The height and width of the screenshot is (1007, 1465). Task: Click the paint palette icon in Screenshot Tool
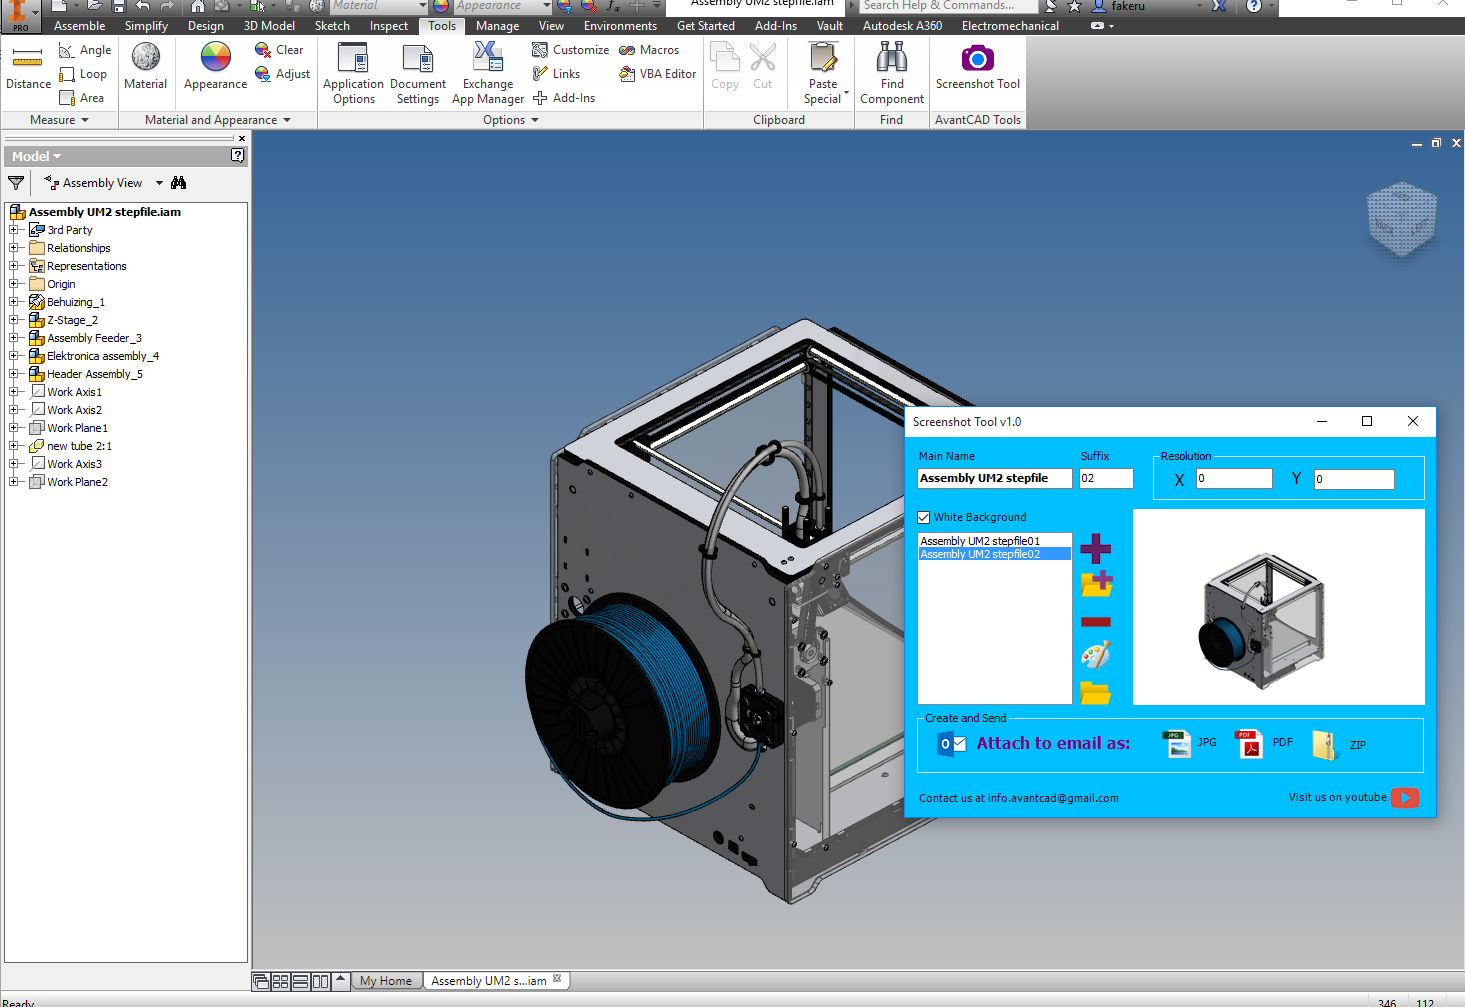coord(1095,656)
